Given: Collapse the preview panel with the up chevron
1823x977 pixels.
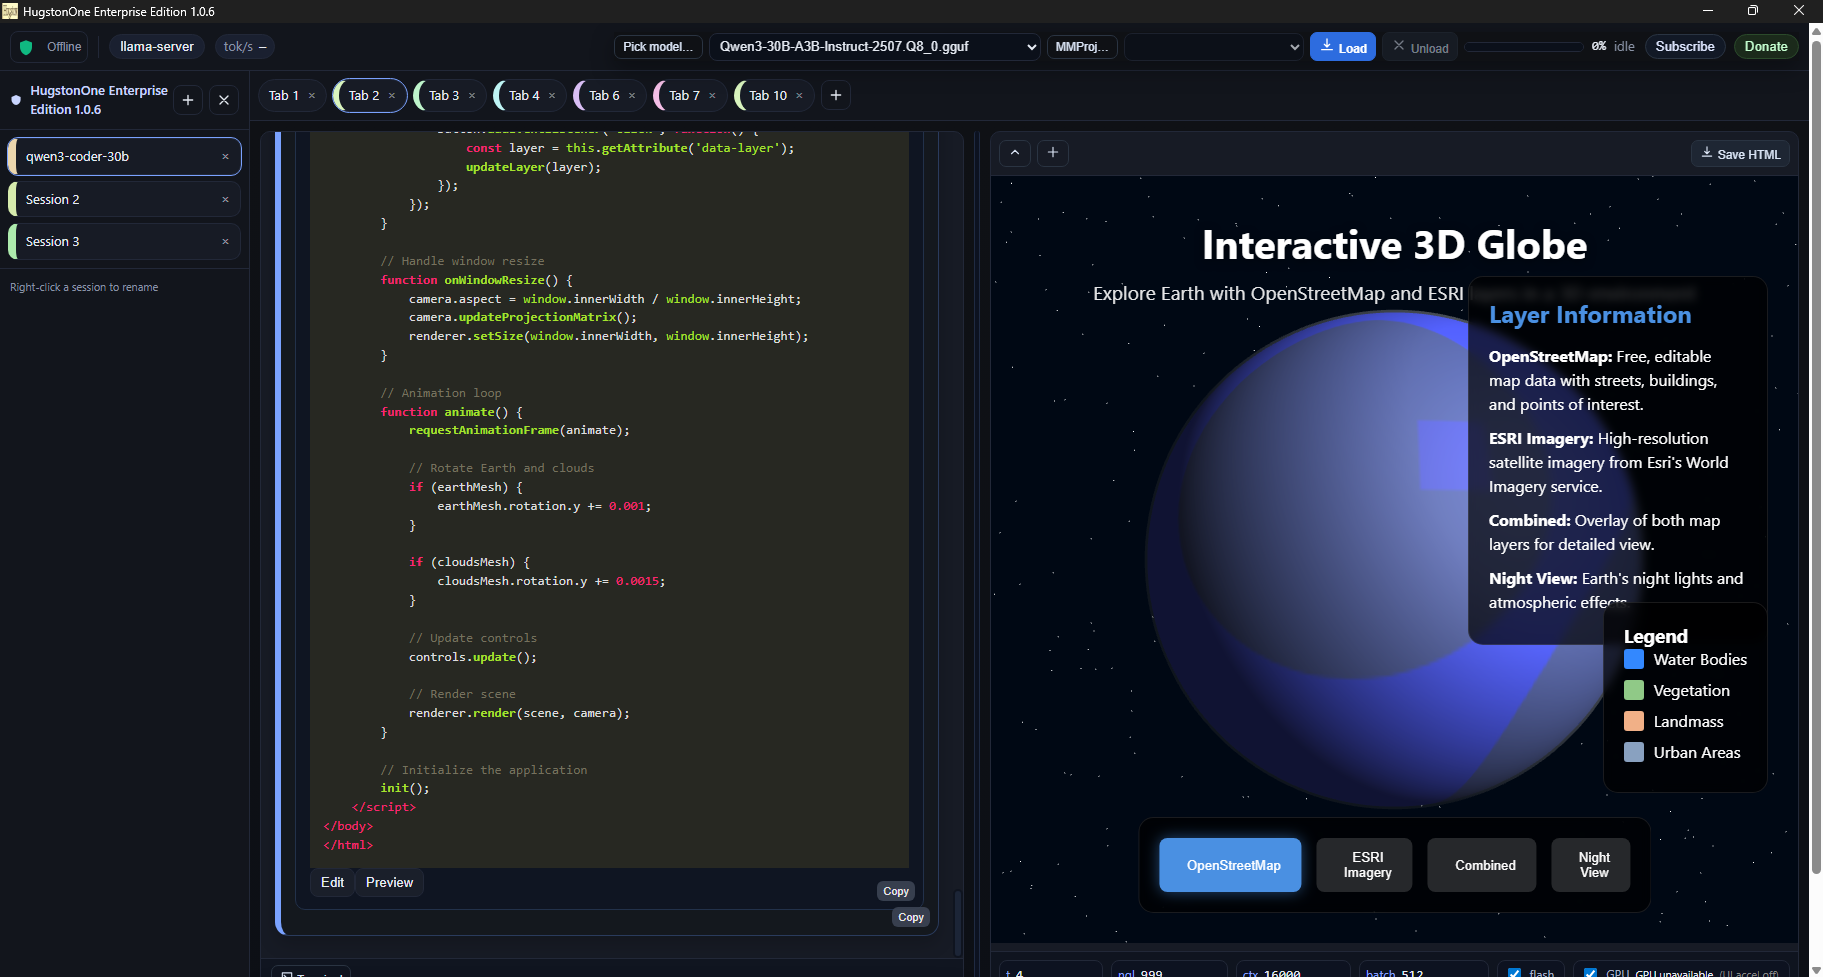Looking at the screenshot, I should (1015, 153).
